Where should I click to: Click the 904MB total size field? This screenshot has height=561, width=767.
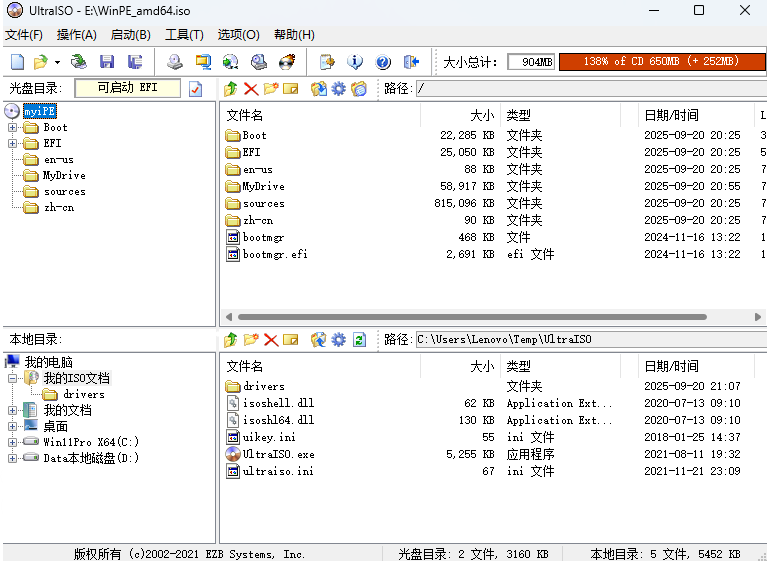coord(531,62)
